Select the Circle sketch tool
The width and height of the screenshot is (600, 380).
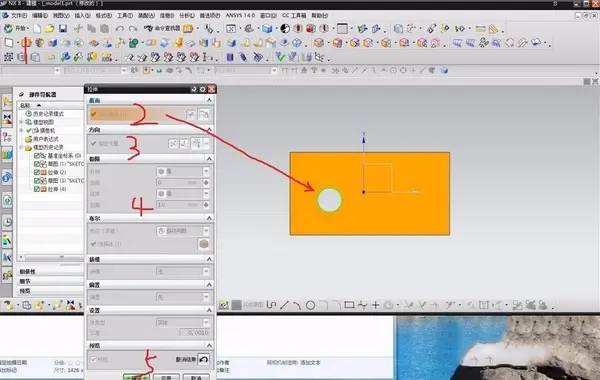pyautogui.click(x=310, y=305)
